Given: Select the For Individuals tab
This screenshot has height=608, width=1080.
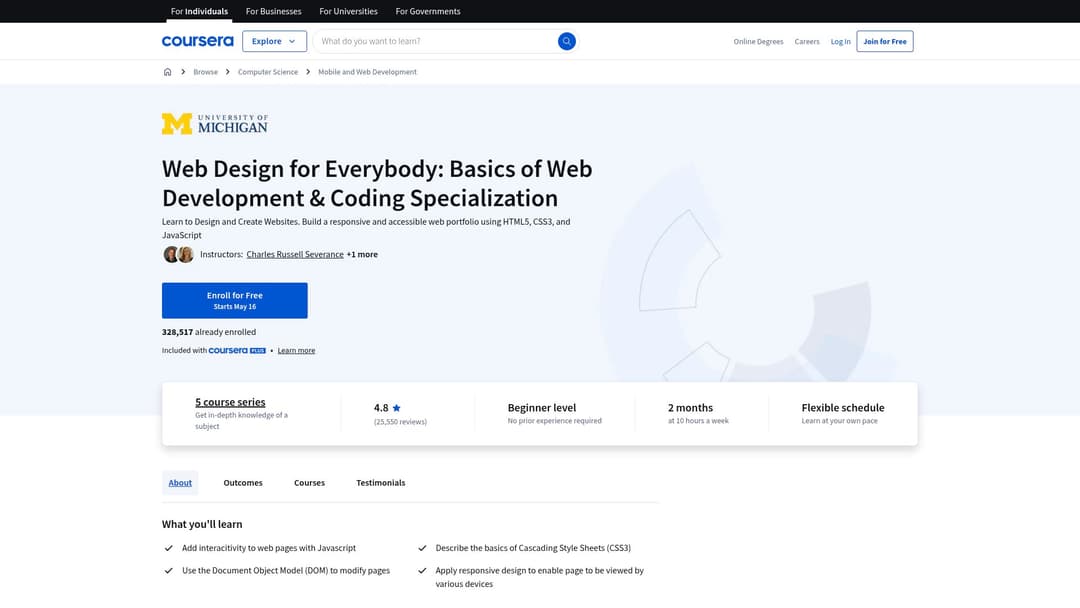Looking at the screenshot, I should 199,11.
